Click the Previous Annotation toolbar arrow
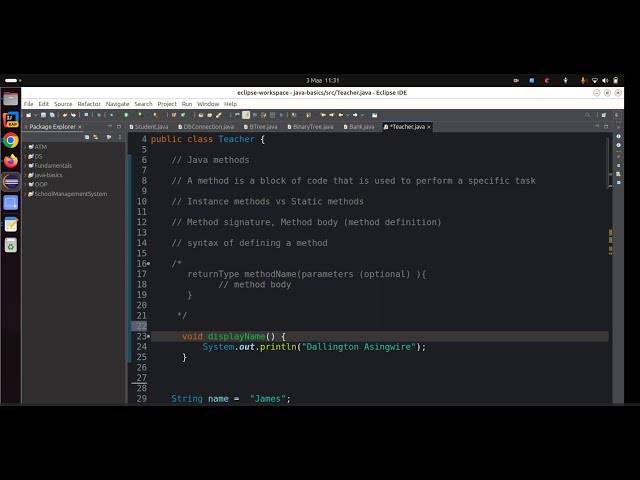640x480 pixels. [x=309, y=115]
